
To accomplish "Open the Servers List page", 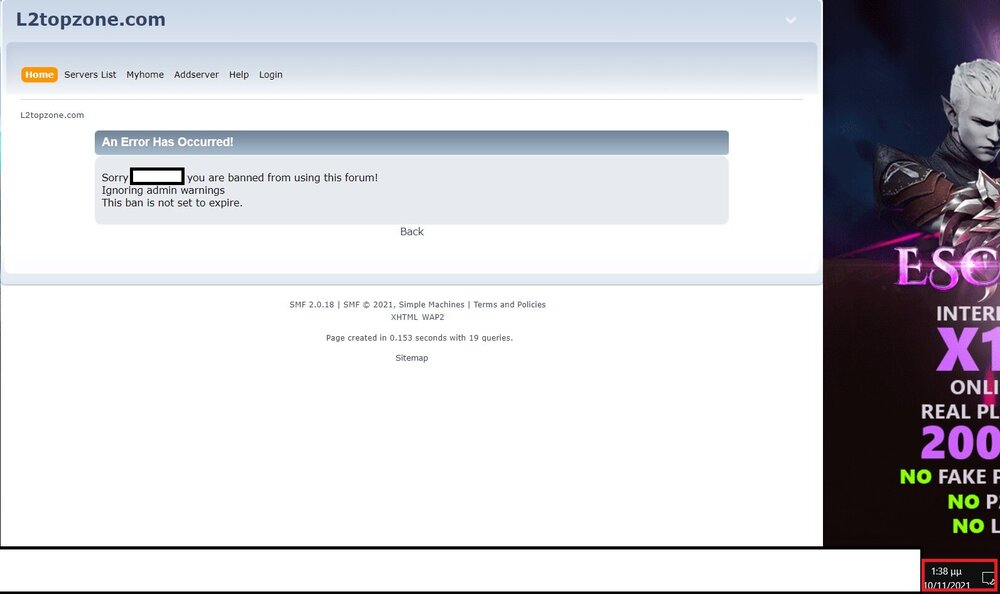I will (x=90, y=75).
